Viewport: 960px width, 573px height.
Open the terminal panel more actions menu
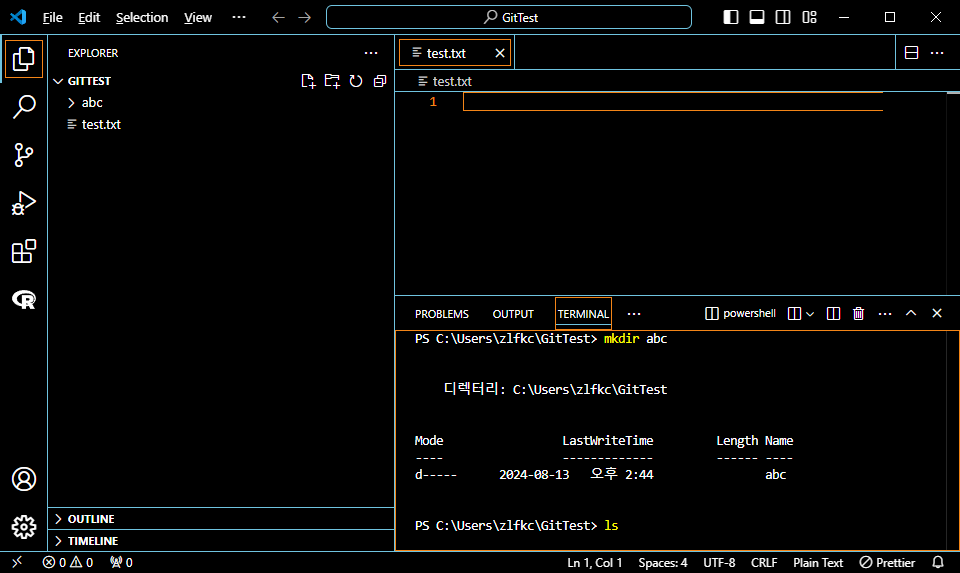[885, 313]
